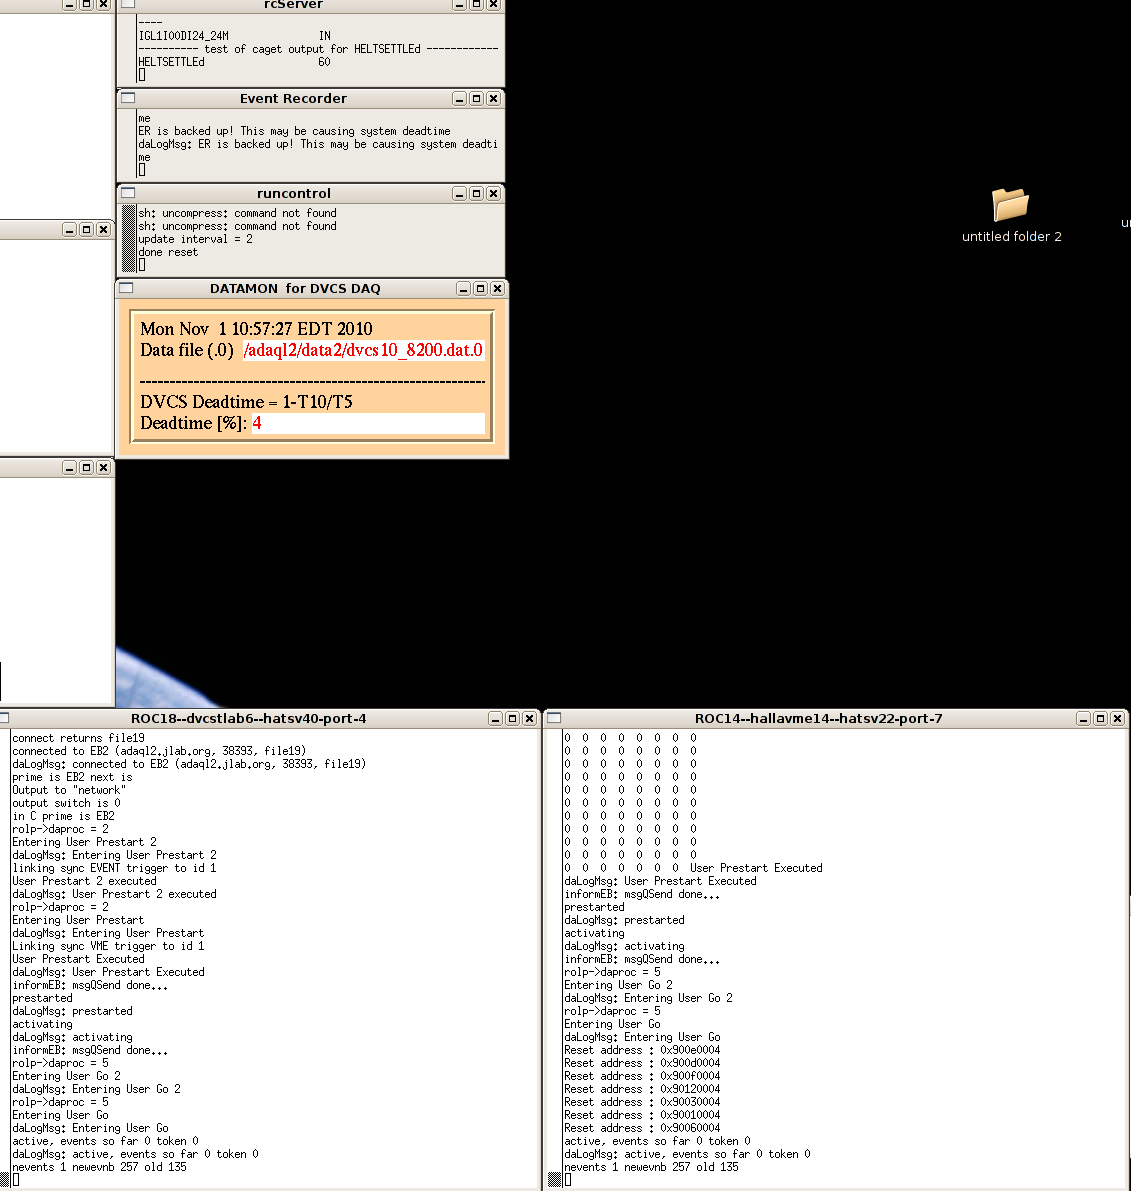Viewport: 1131px width, 1191px height.
Task: Close the runcontrol window
Action: point(493,194)
